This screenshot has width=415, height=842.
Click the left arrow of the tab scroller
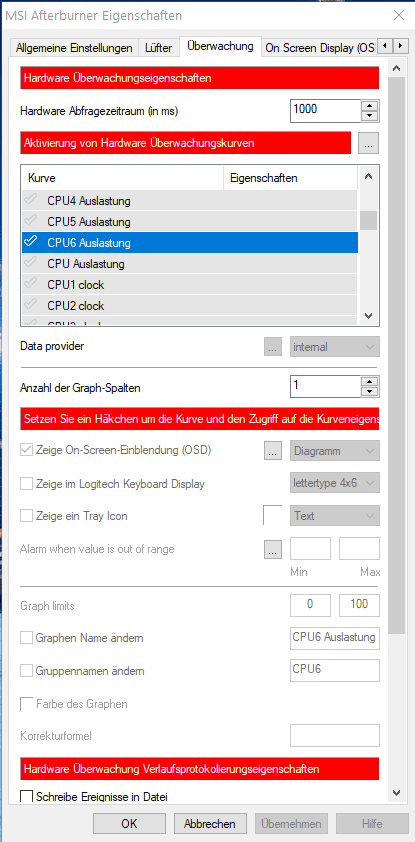pyautogui.click(x=385, y=47)
